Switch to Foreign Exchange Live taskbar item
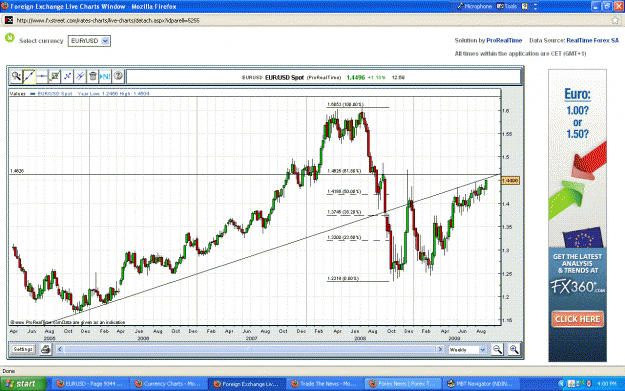625x391 pixels. pyautogui.click(x=247, y=384)
